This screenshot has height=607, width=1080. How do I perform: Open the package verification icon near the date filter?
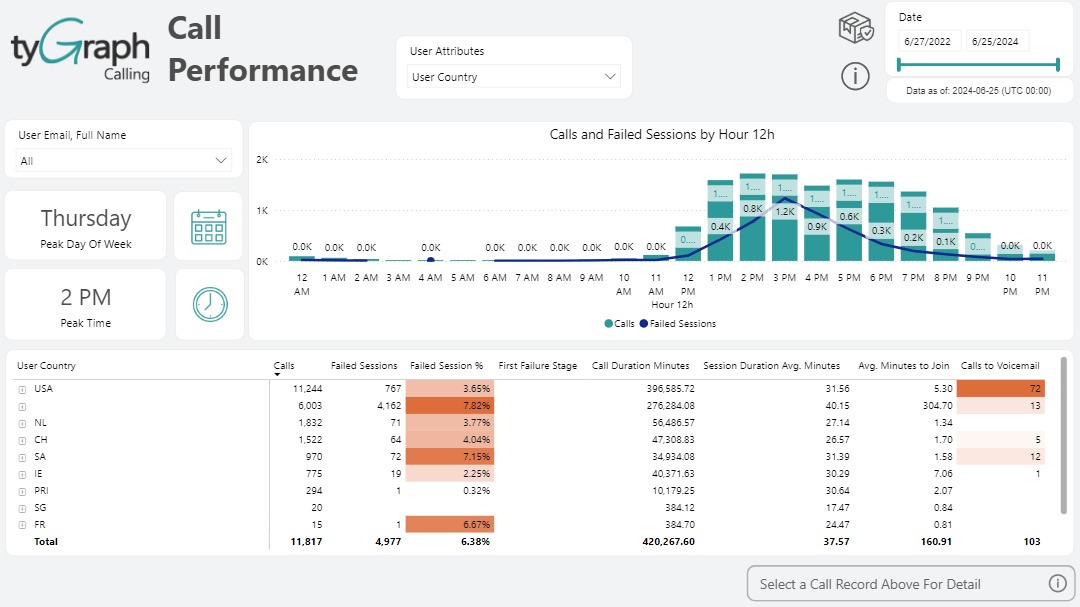(856, 29)
